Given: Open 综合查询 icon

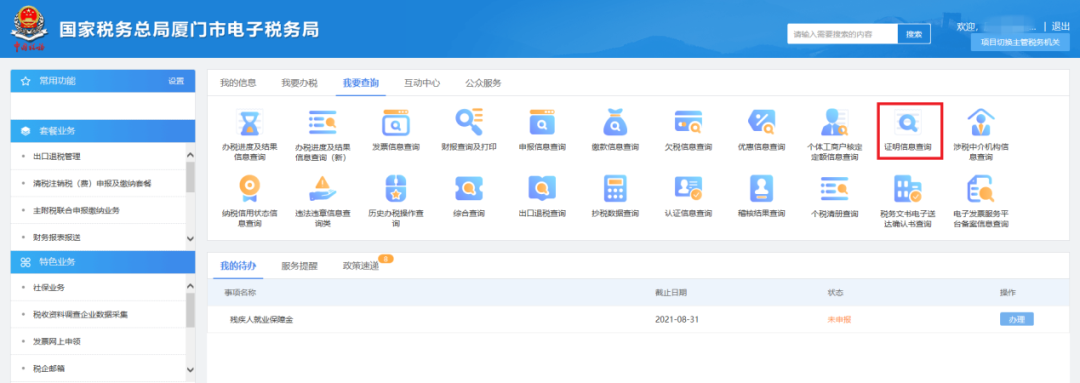Looking at the screenshot, I should pos(469,188).
